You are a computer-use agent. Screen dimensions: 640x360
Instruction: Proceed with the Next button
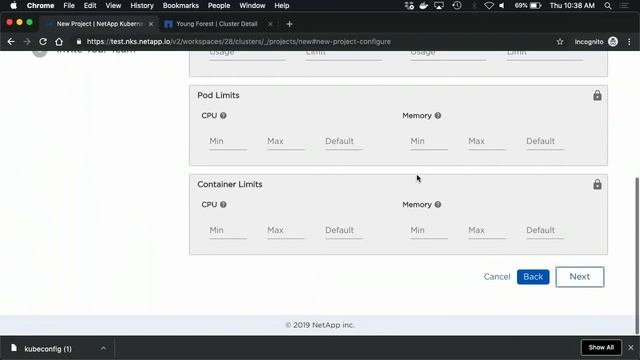click(x=580, y=277)
